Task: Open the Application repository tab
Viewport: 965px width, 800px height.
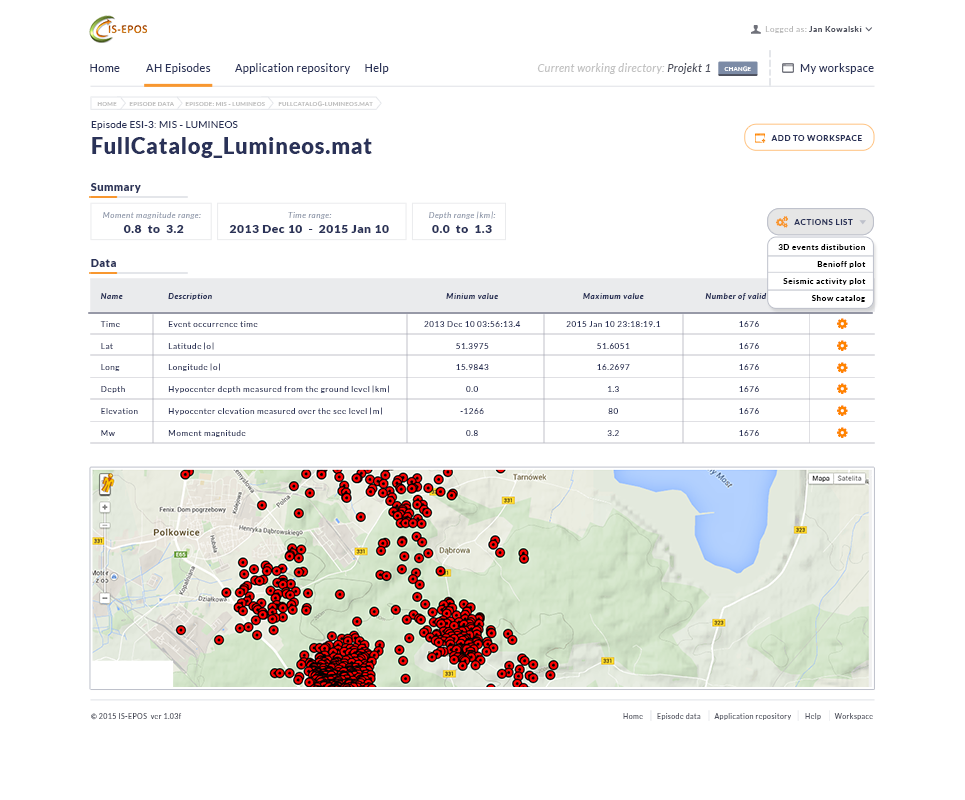Action: point(292,68)
